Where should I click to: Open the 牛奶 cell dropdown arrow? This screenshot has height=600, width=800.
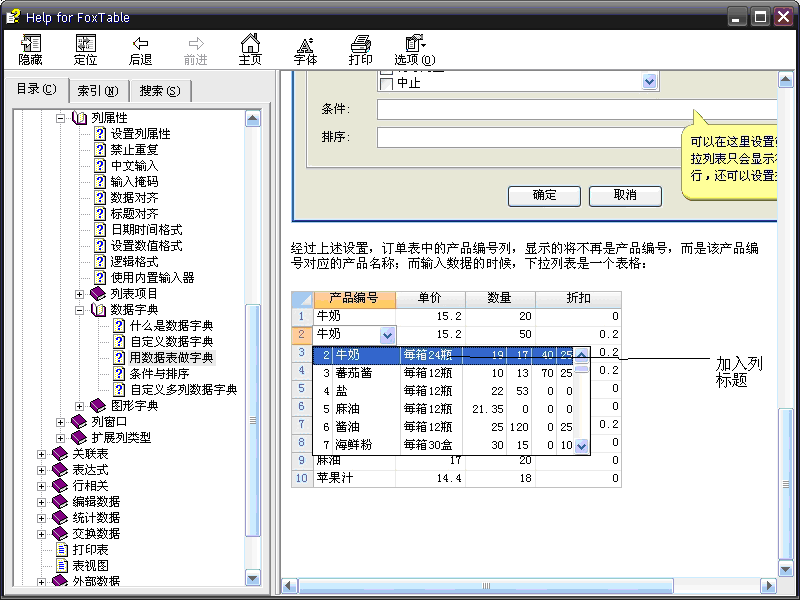coord(388,335)
